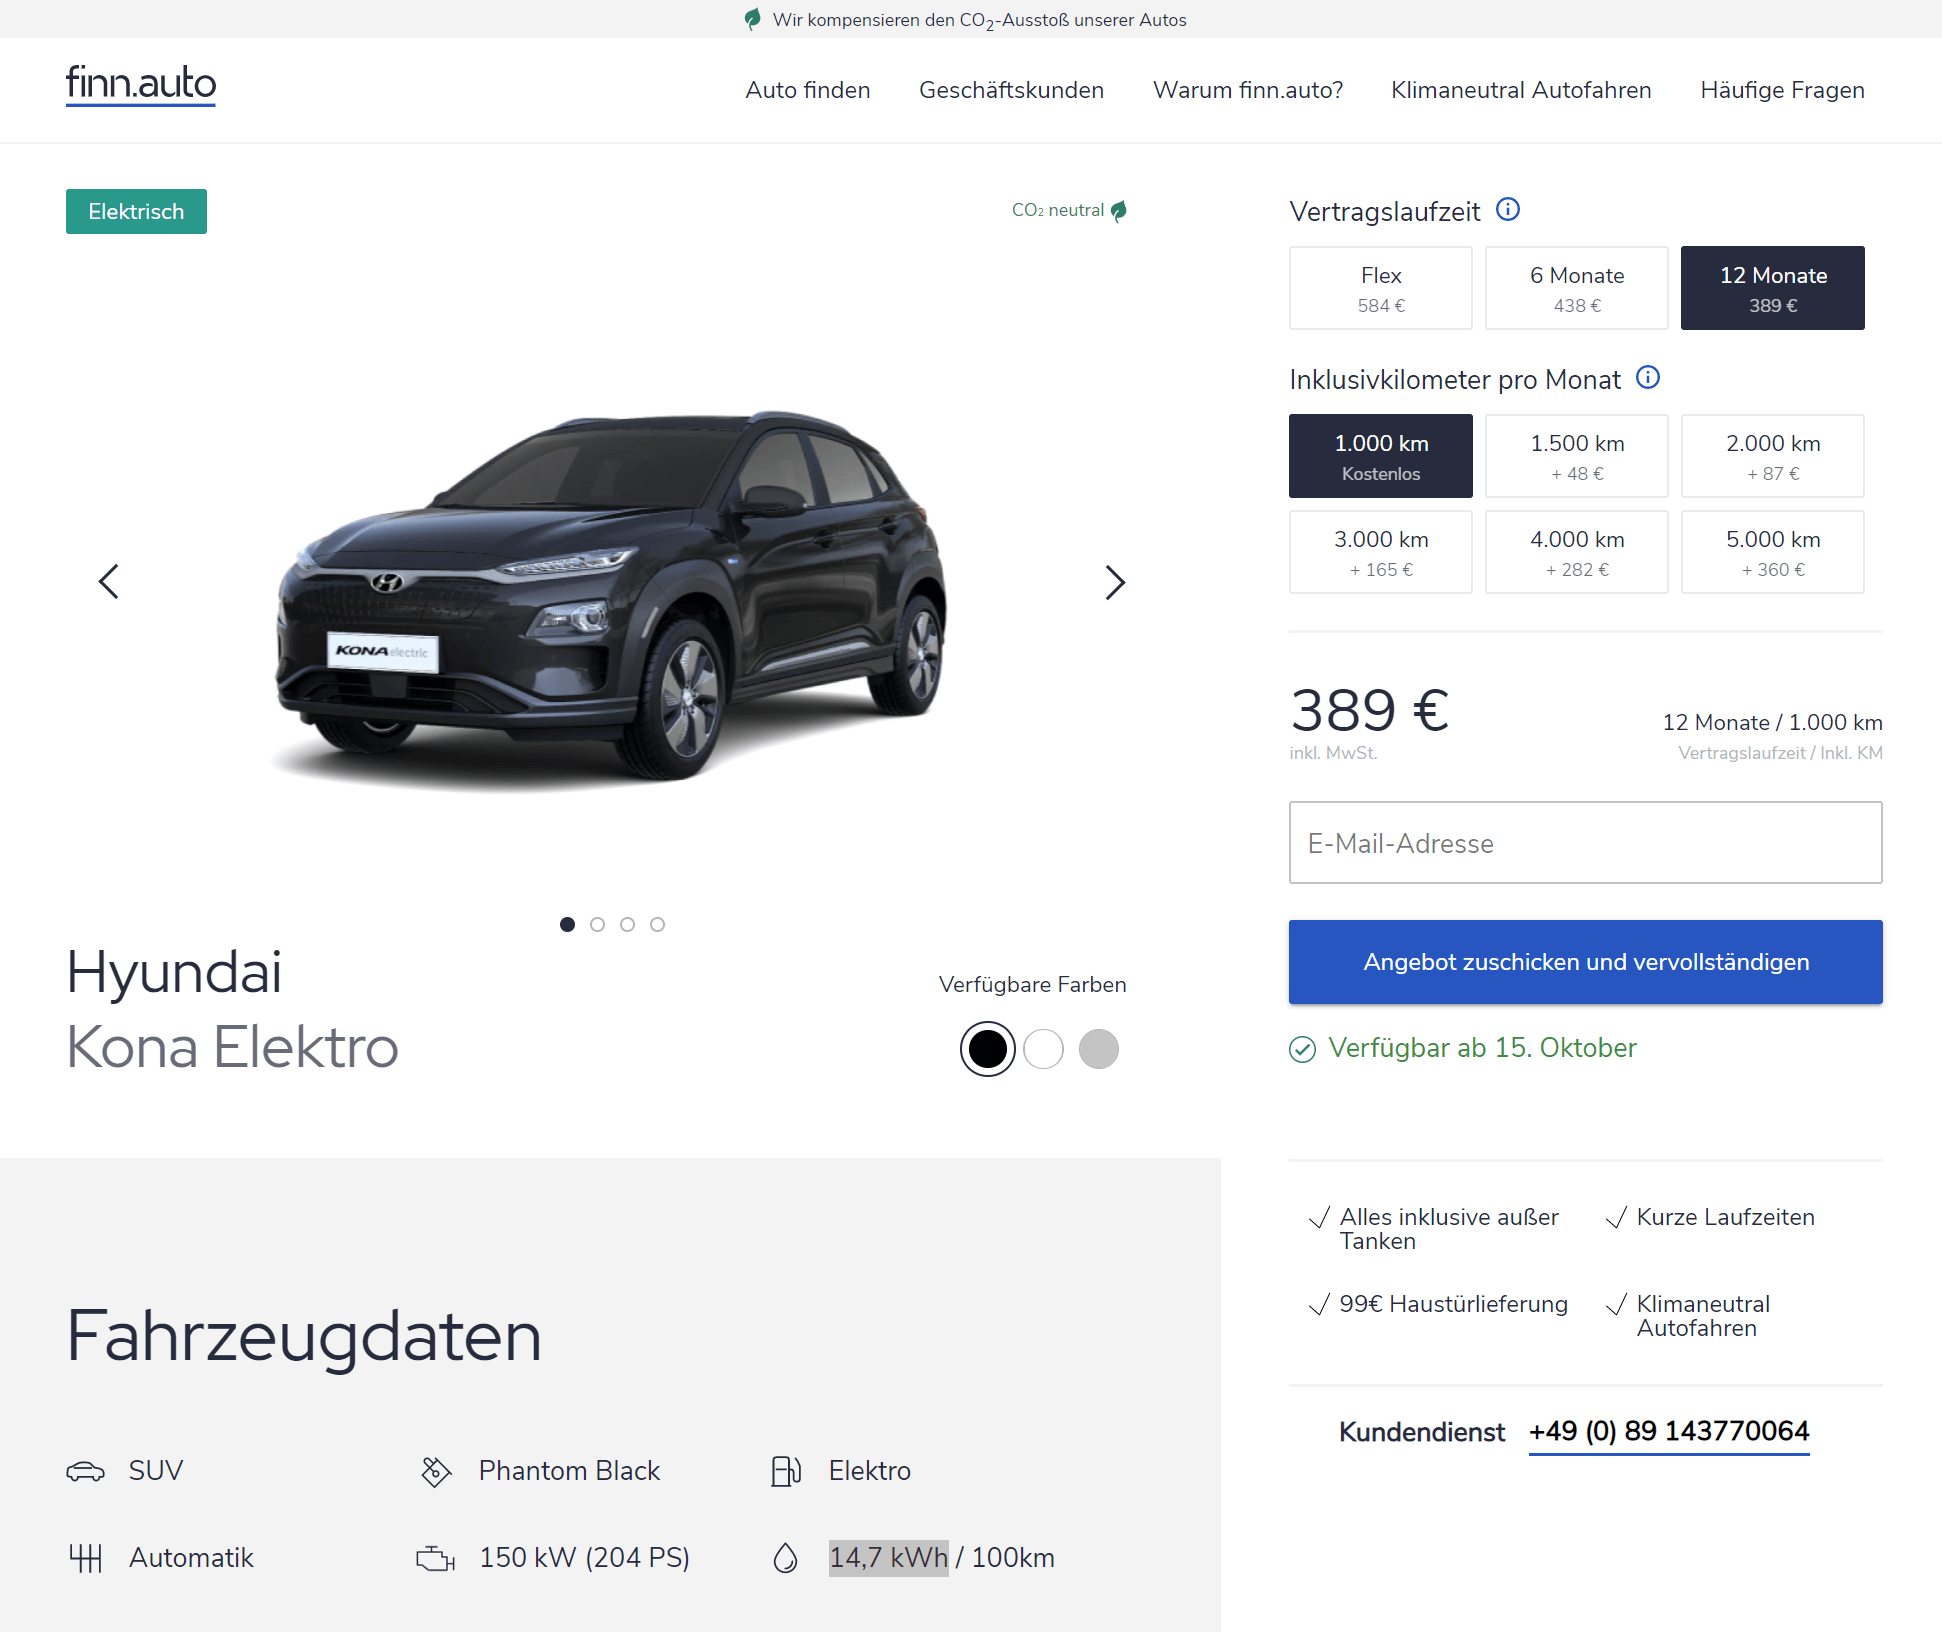Open Auto finden menu item
This screenshot has width=1942, height=1632.
point(808,90)
